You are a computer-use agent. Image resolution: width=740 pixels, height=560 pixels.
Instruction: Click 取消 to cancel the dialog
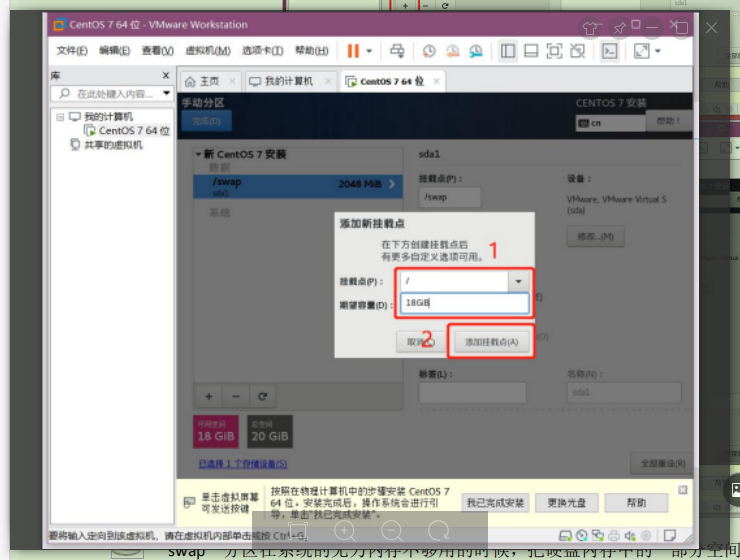(420, 342)
